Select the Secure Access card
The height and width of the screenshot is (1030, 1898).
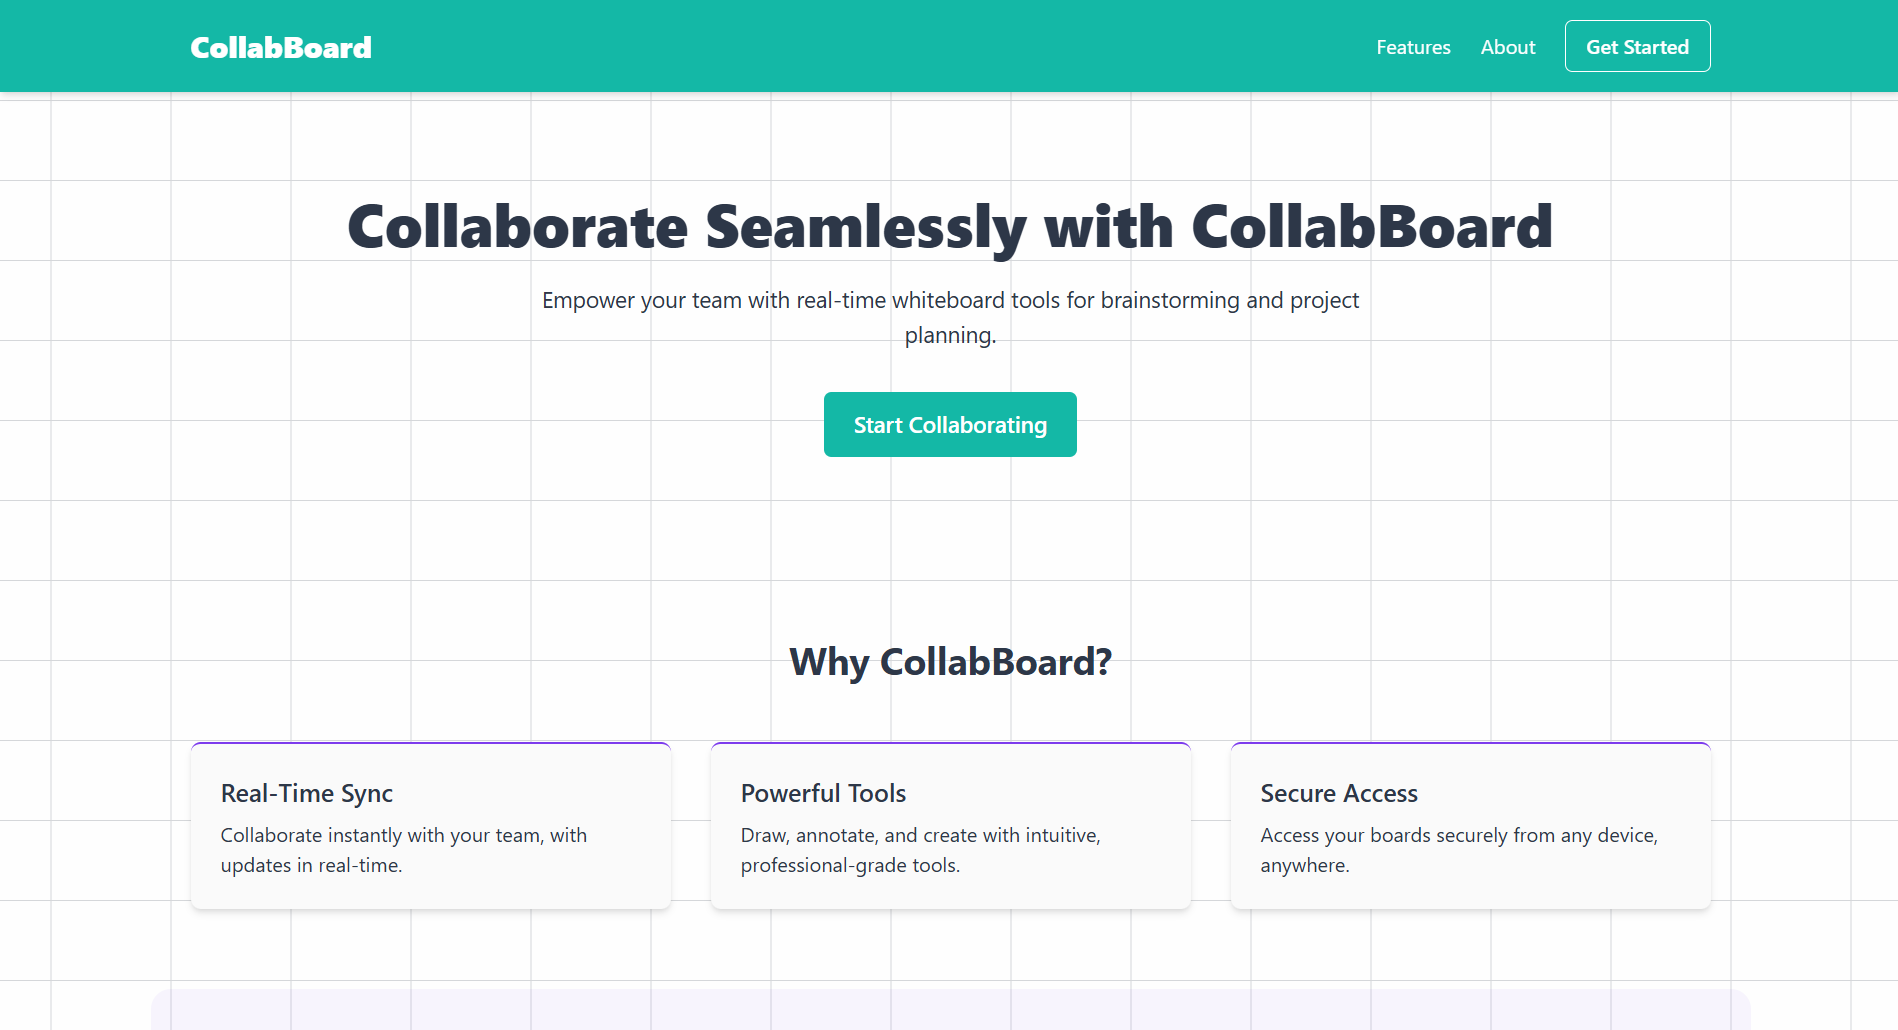click(1470, 825)
